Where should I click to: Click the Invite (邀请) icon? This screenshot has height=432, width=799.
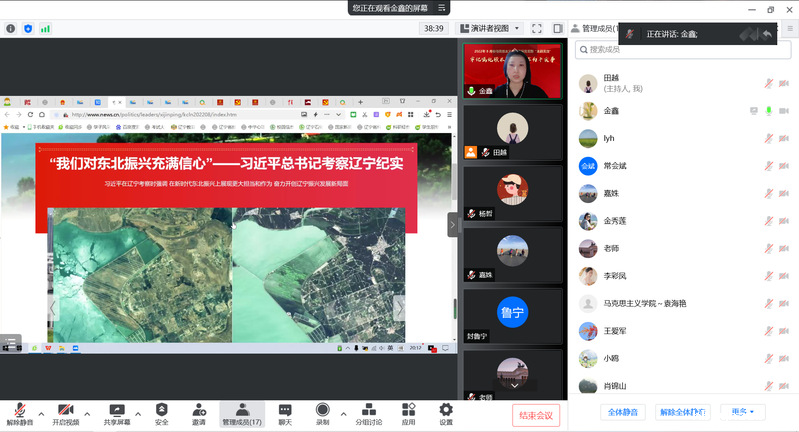coord(198,414)
